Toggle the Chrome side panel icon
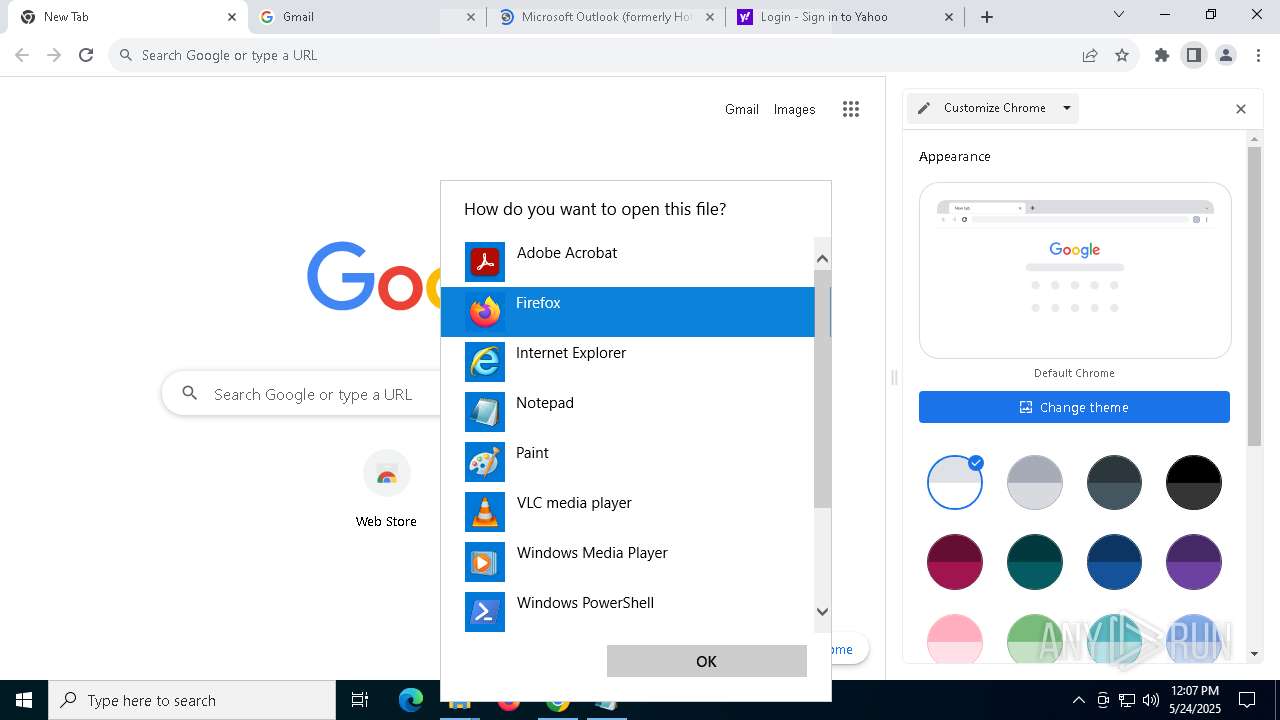The width and height of the screenshot is (1280, 720). point(1194,55)
